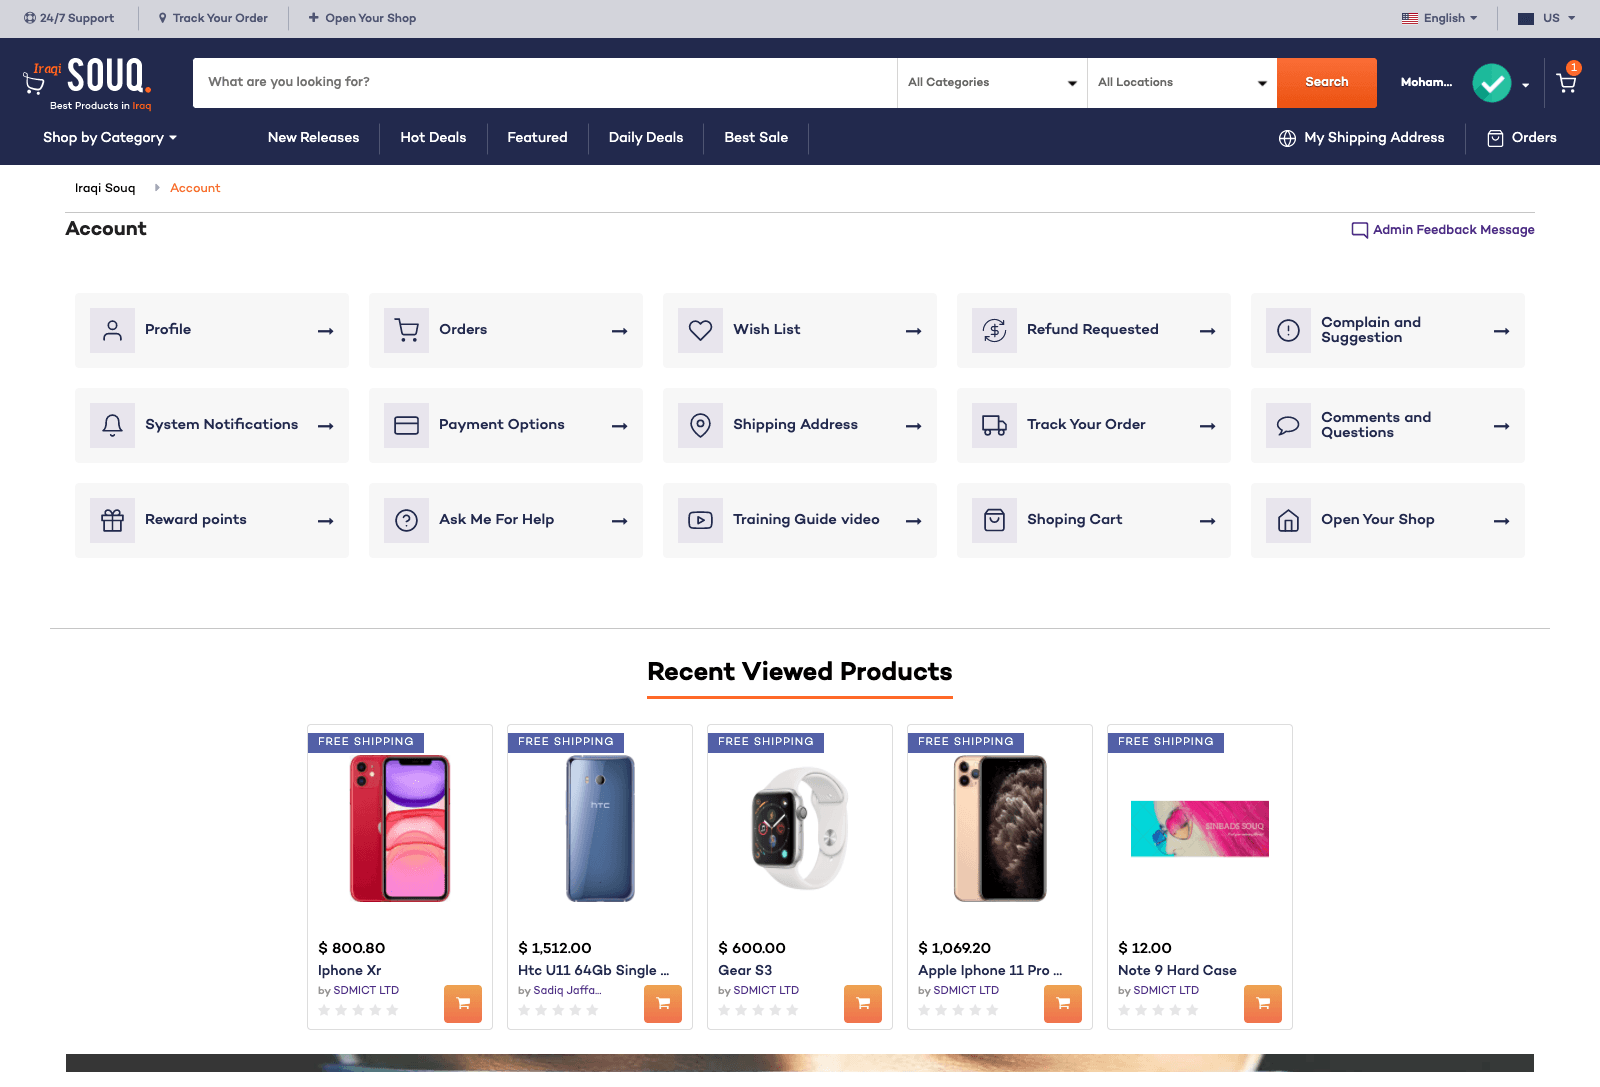The width and height of the screenshot is (1600, 1087).
Task: Open My Shipping Address in navbar
Action: tap(1361, 138)
